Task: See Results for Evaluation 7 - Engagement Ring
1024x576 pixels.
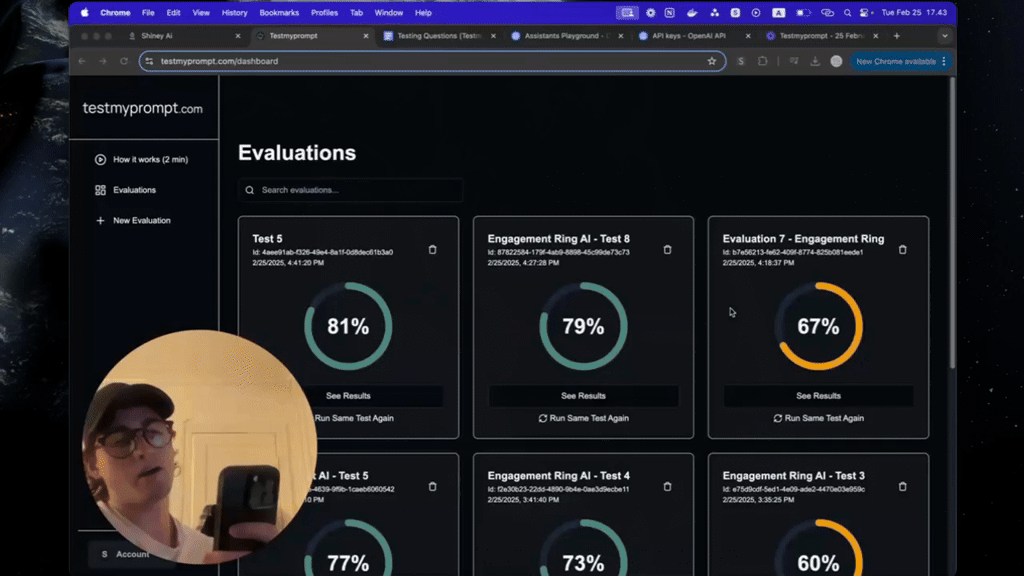Action: click(x=818, y=396)
